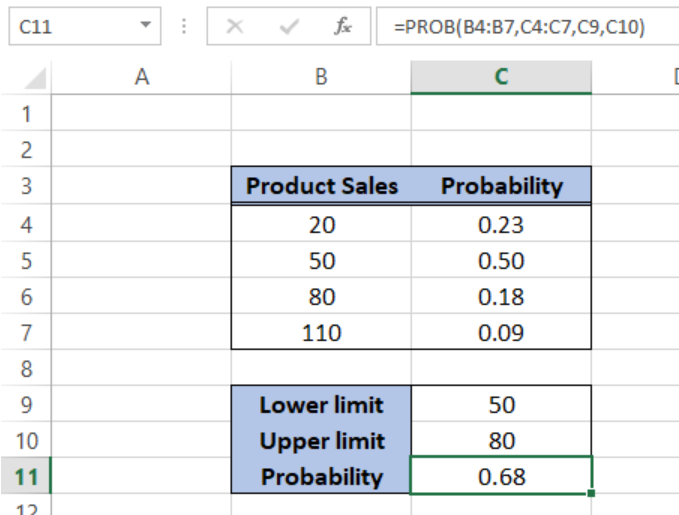Select the cell containing 110
Viewport: 679px width, 515px height.
coord(321,332)
